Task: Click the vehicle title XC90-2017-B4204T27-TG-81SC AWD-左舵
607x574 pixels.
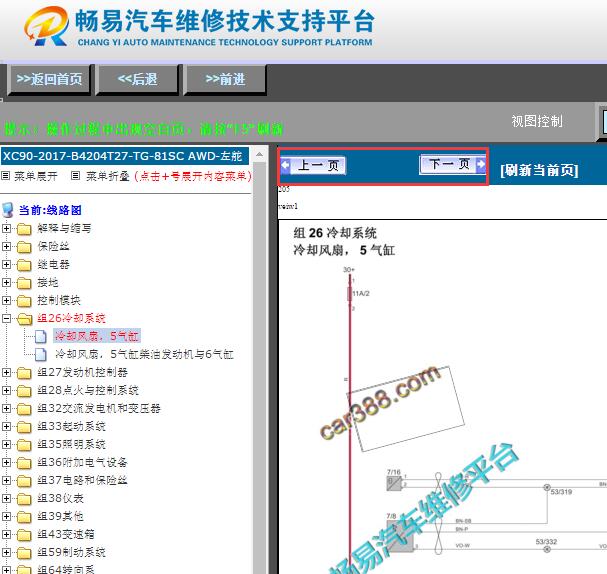Action: pos(123,156)
